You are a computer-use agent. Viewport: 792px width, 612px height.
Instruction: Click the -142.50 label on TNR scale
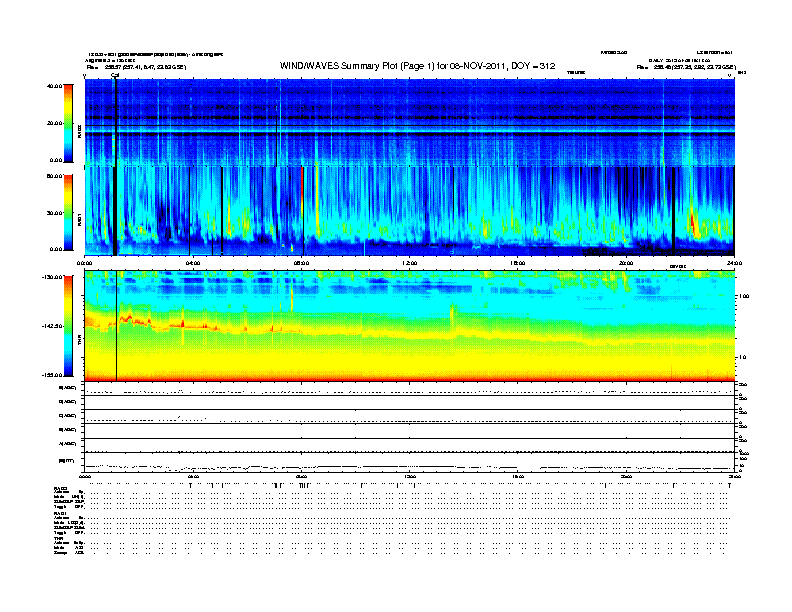pyautogui.click(x=53, y=326)
